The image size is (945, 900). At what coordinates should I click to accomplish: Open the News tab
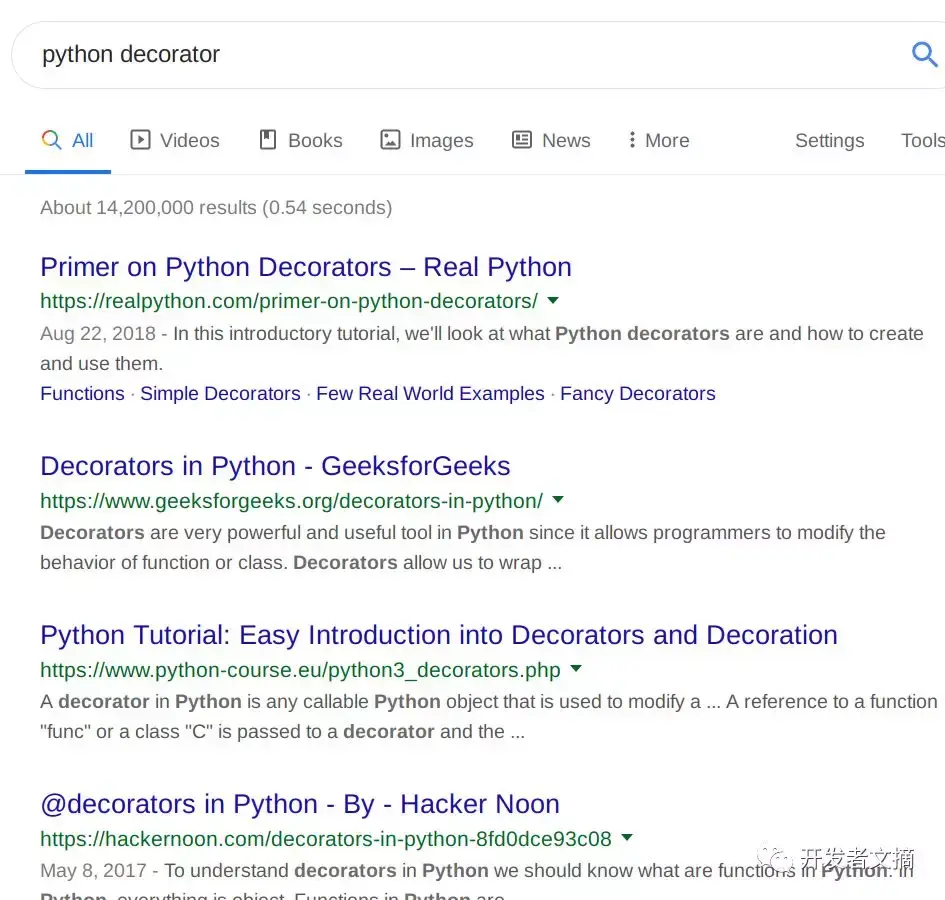point(551,140)
